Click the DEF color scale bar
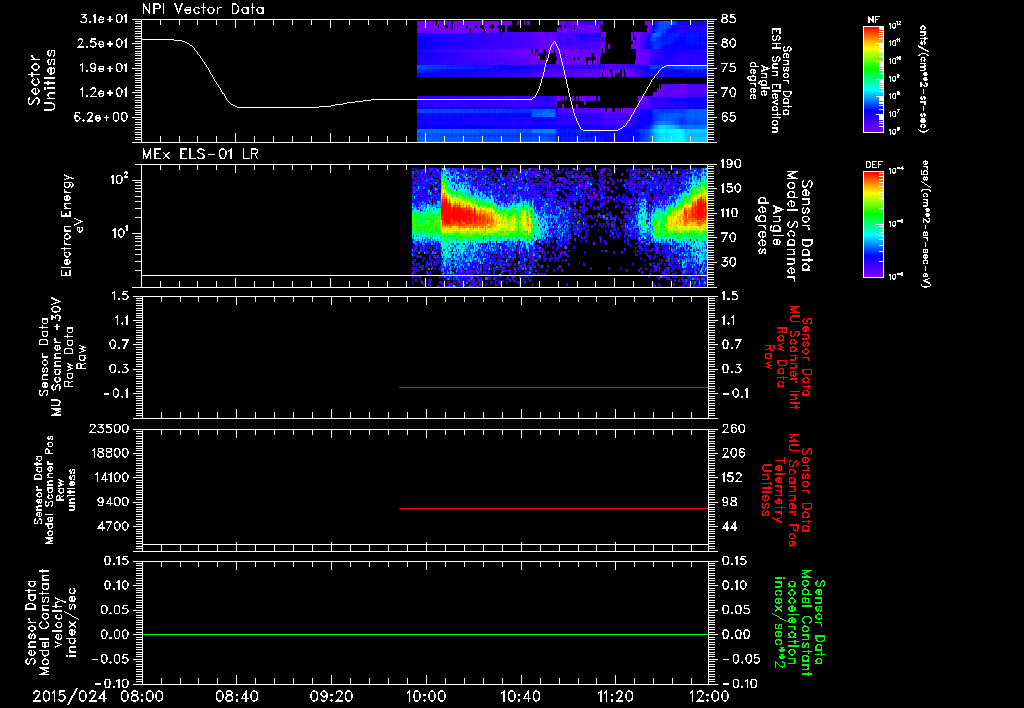Viewport: 1024px width, 708px height. (x=873, y=224)
